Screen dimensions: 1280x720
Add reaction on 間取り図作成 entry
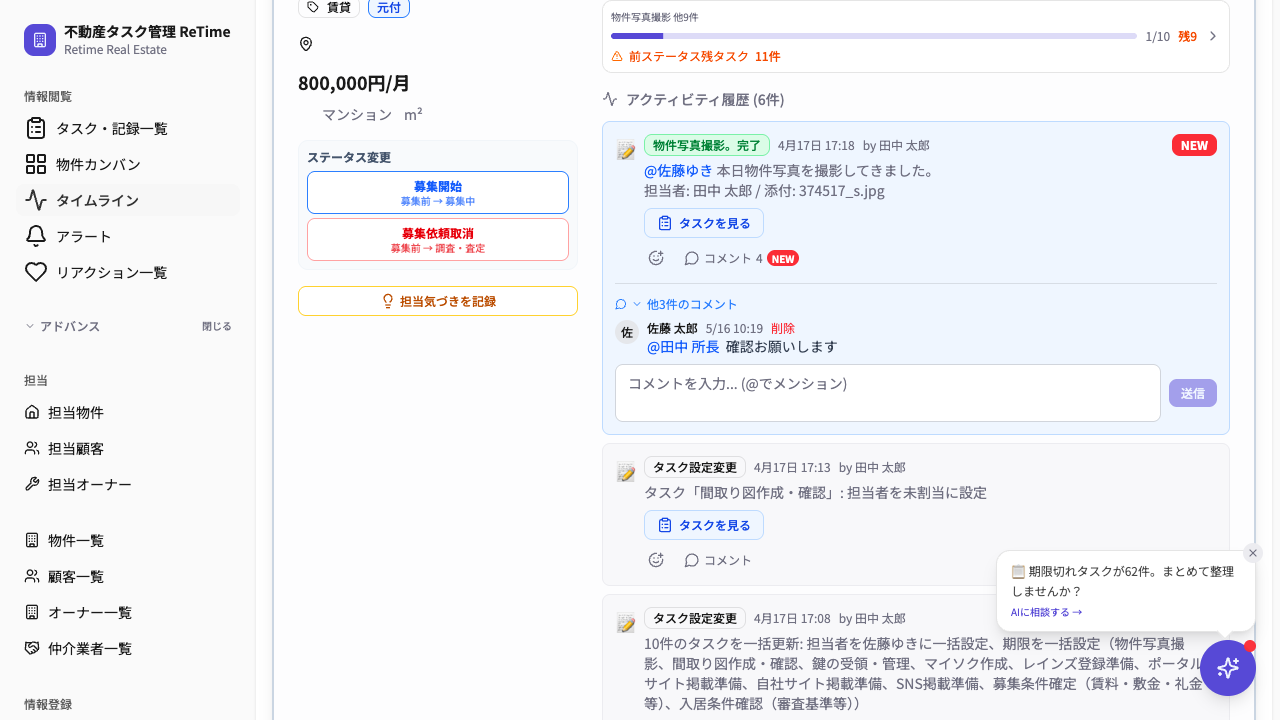(656, 560)
